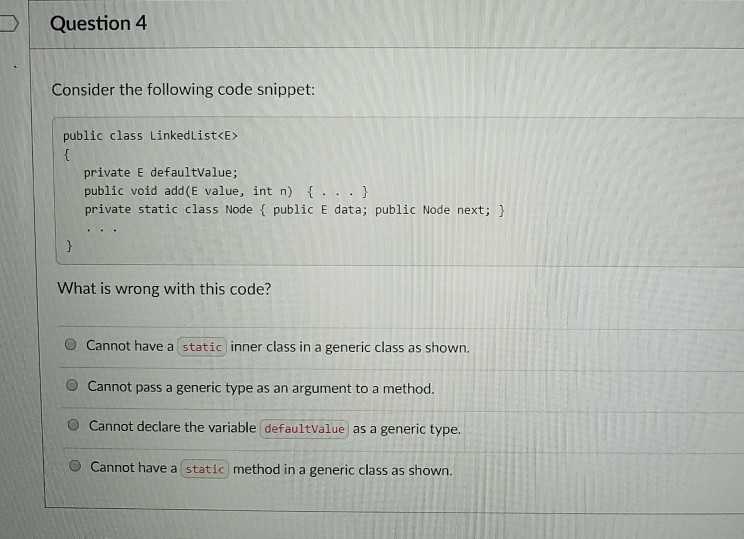Choose the radio for 'Cannot pass a generic type'

72,385
